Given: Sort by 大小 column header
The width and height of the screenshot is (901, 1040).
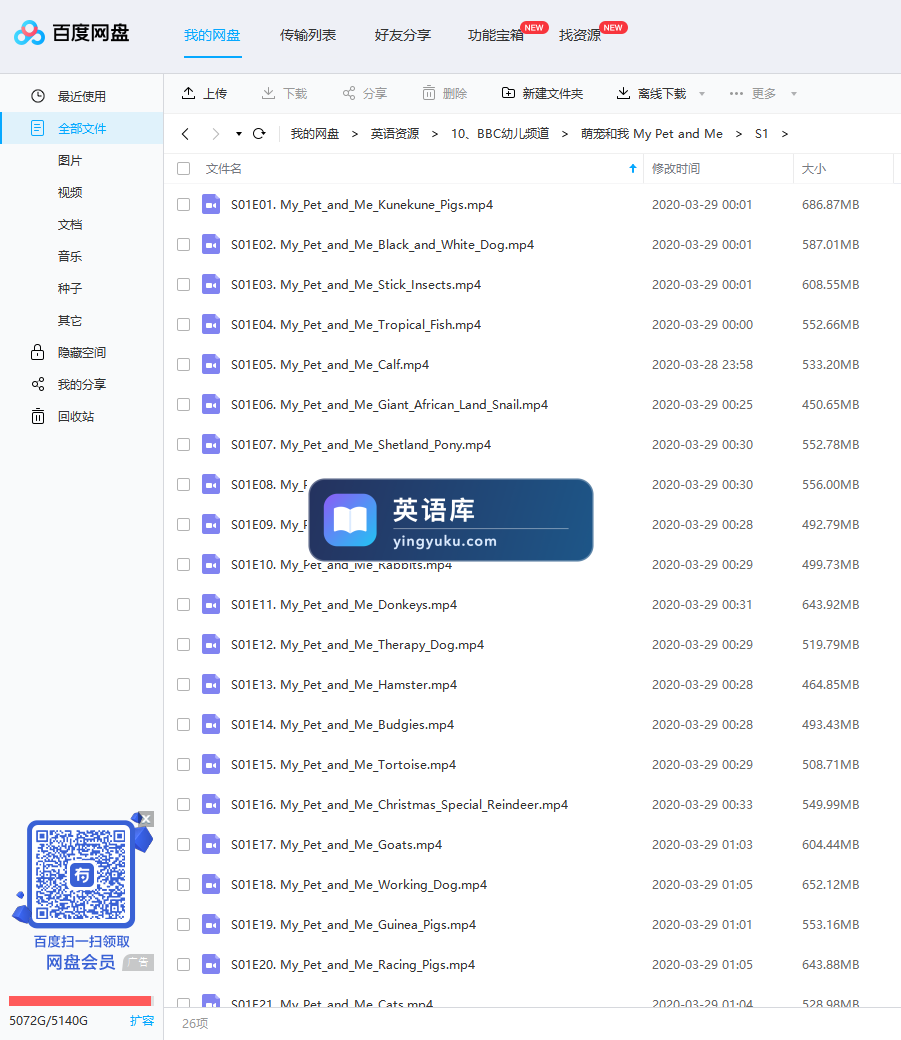Looking at the screenshot, I should click(814, 168).
